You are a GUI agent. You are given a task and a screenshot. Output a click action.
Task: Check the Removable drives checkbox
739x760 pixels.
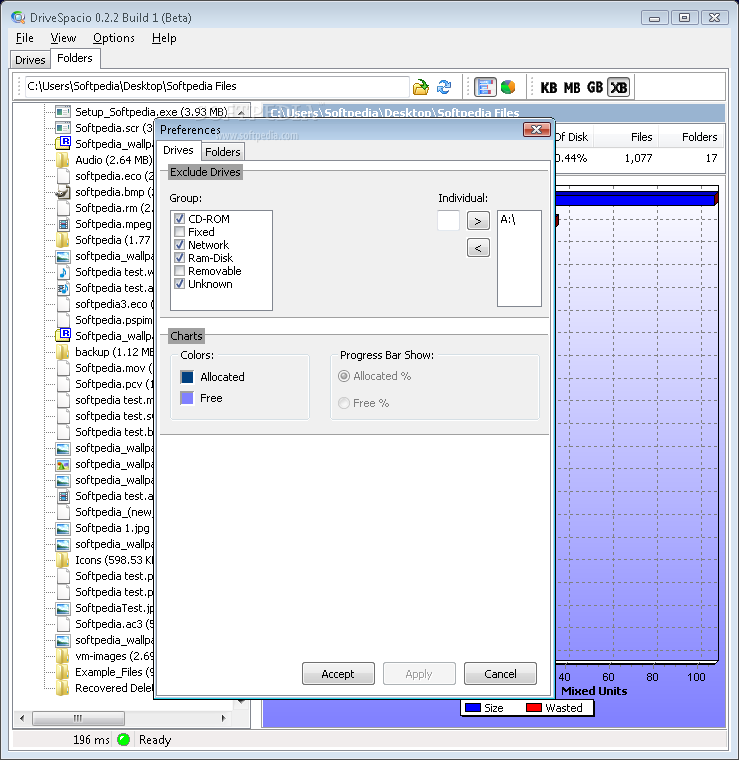[180, 271]
